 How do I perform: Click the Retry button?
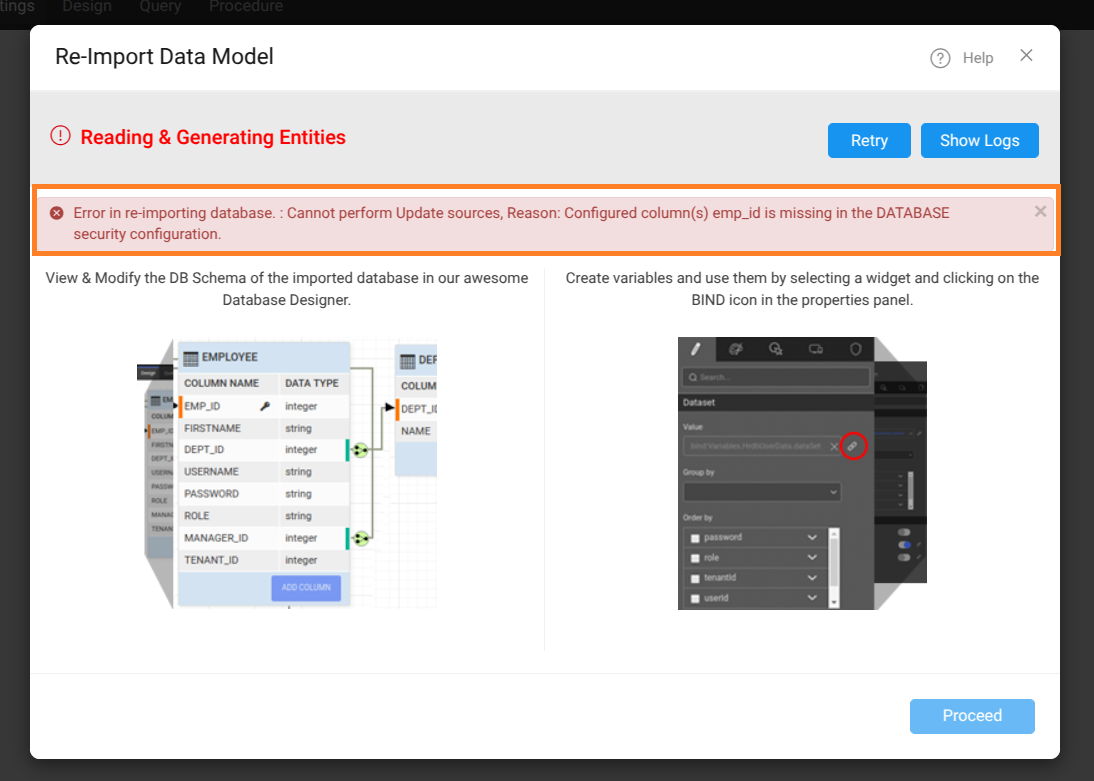pos(868,141)
